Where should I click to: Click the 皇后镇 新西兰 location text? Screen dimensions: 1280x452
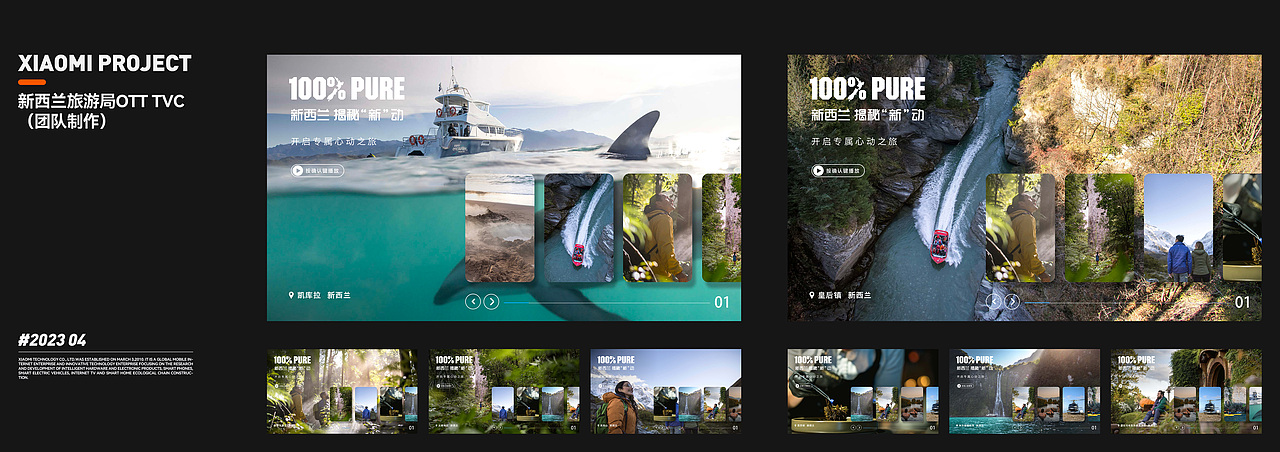845,296
